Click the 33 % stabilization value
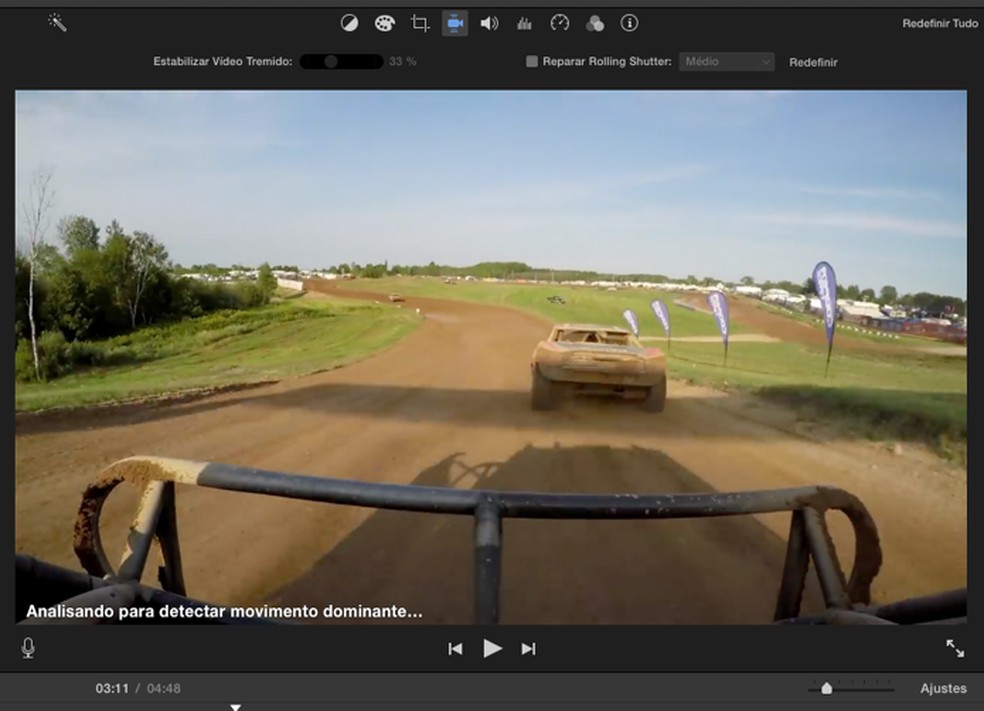 402,61
